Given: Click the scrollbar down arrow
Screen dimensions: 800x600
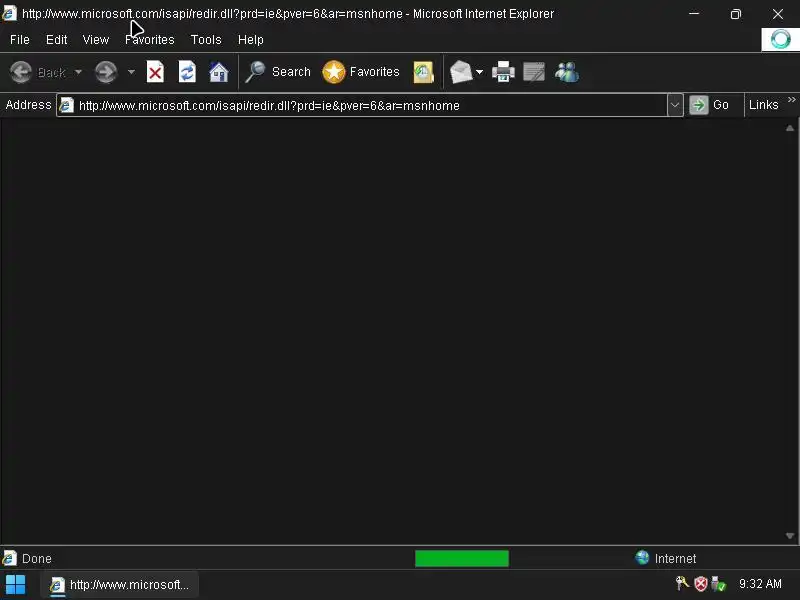Looking at the screenshot, I should pos(790,536).
